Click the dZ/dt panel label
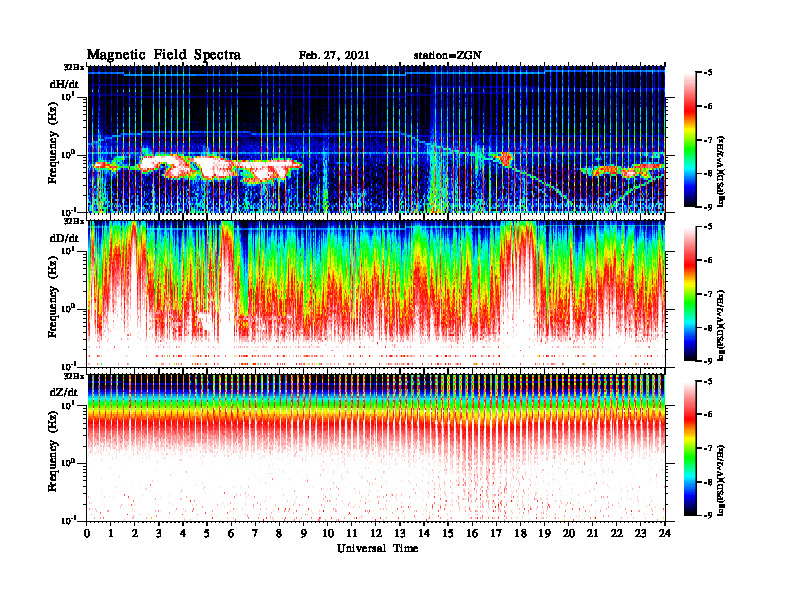 64,392
